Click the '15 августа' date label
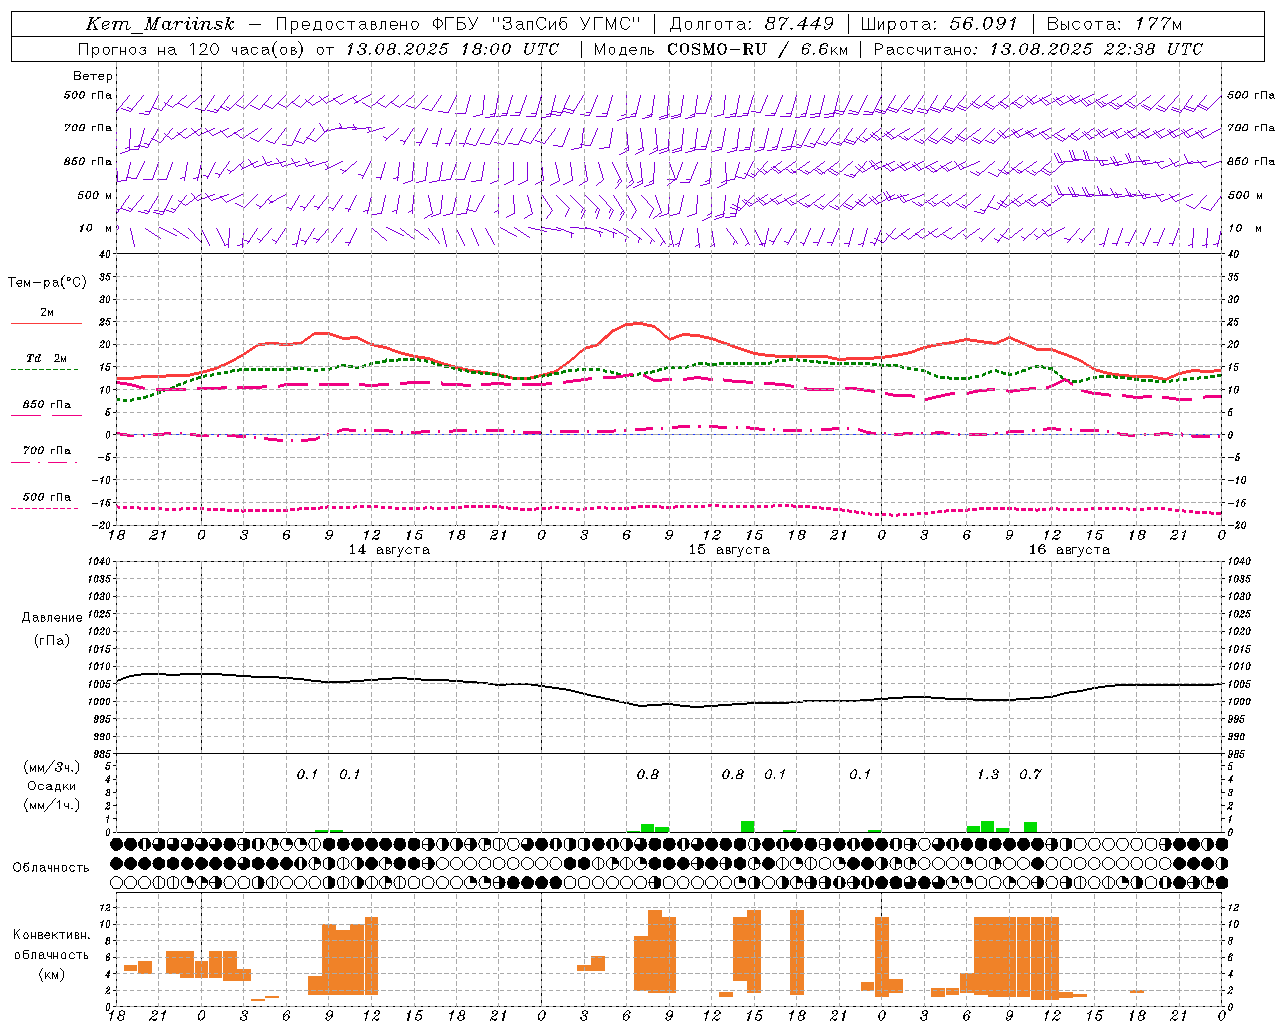The image size is (1280, 1024). pyautogui.click(x=729, y=550)
